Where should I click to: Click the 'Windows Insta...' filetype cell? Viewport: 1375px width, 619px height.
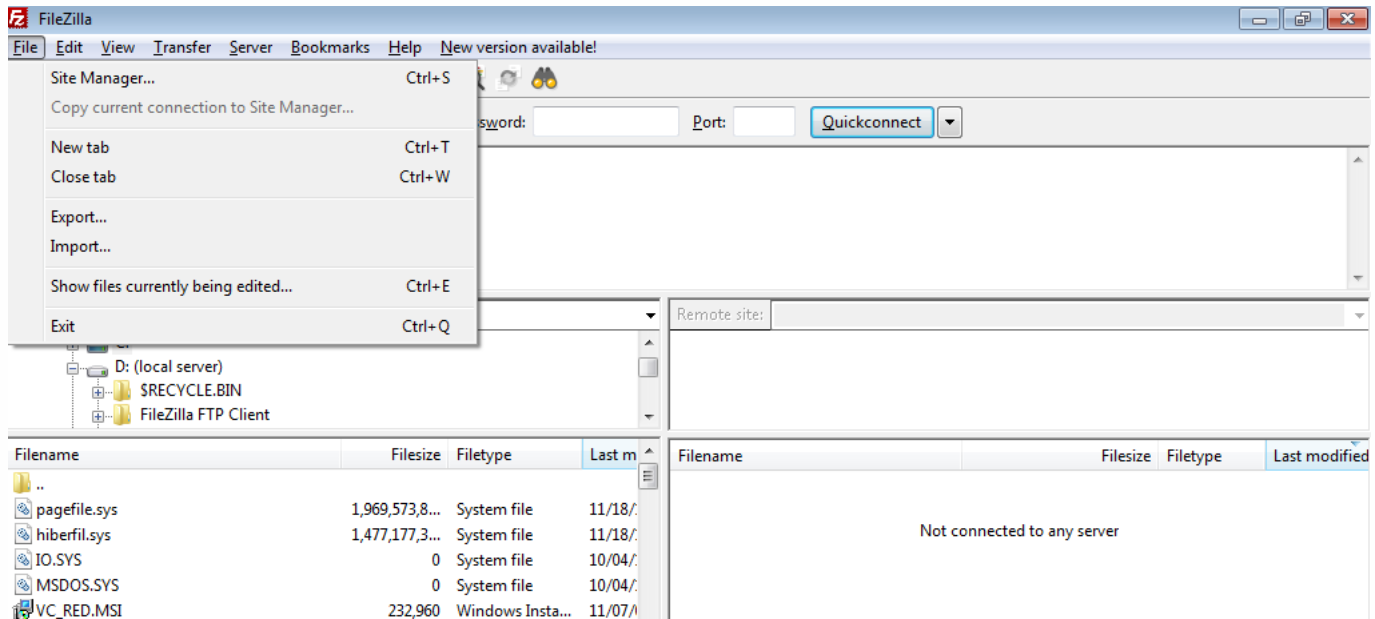coord(515,610)
